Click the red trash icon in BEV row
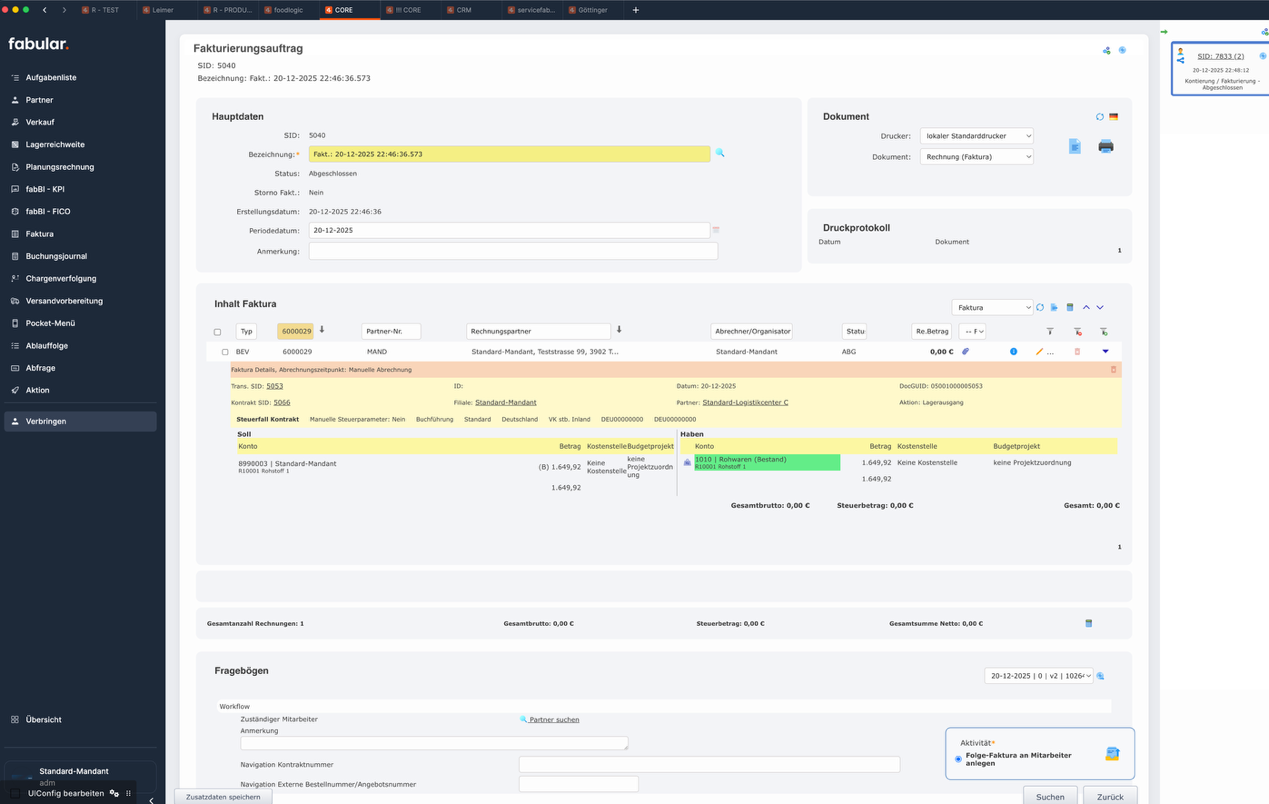Image resolution: width=1269 pixels, height=804 pixels. (1077, 352)
